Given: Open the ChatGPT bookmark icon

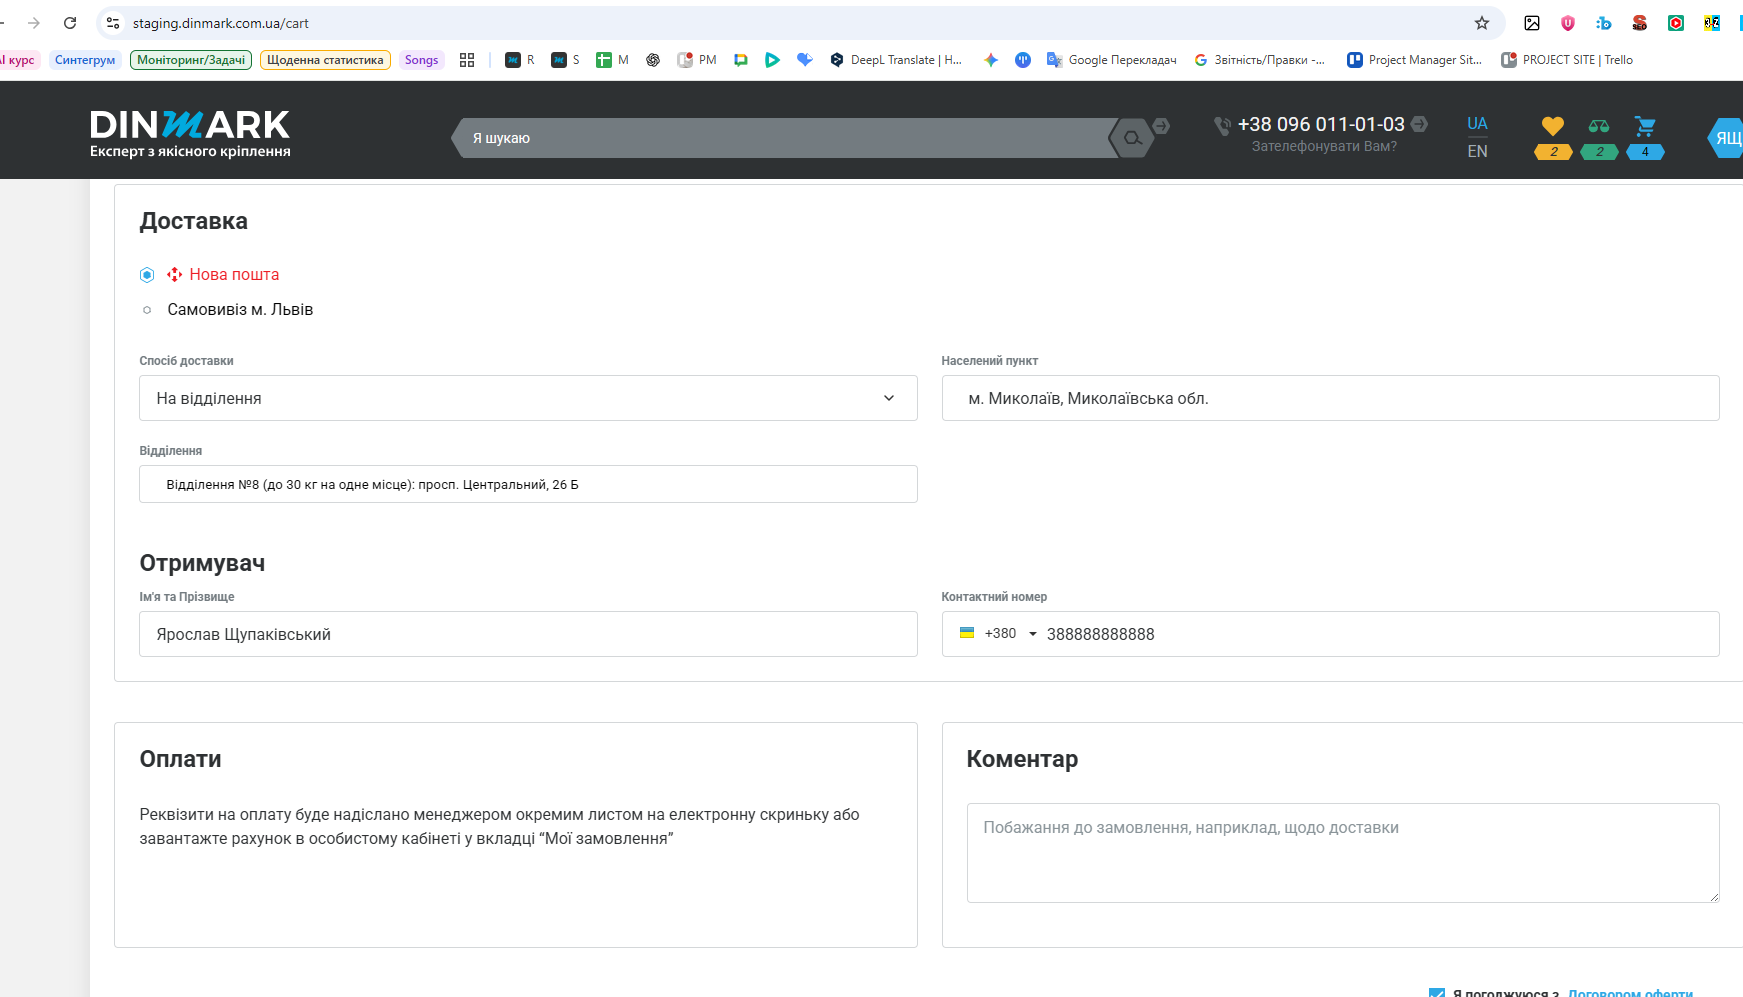Looking at the screenshot, I should click(x=653, y=60).
